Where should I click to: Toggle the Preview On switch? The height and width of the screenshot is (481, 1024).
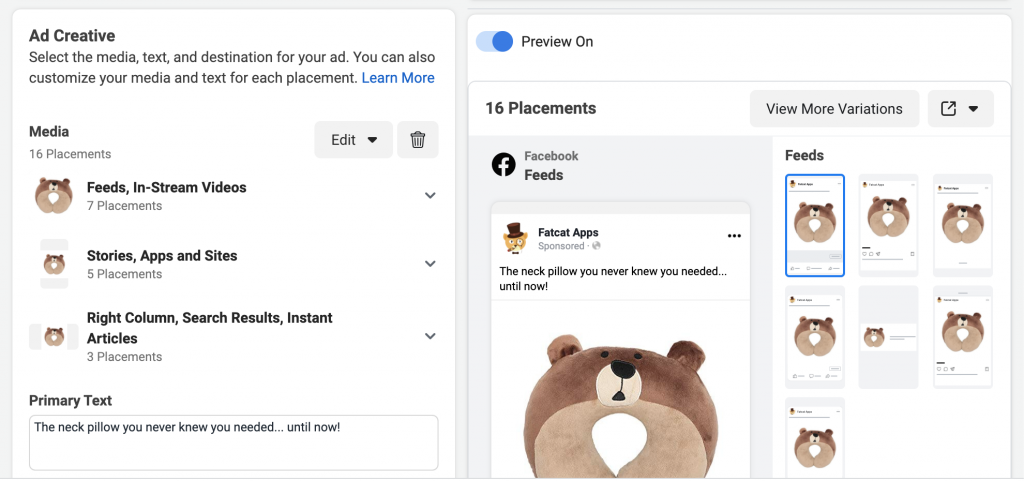point(494,41)
